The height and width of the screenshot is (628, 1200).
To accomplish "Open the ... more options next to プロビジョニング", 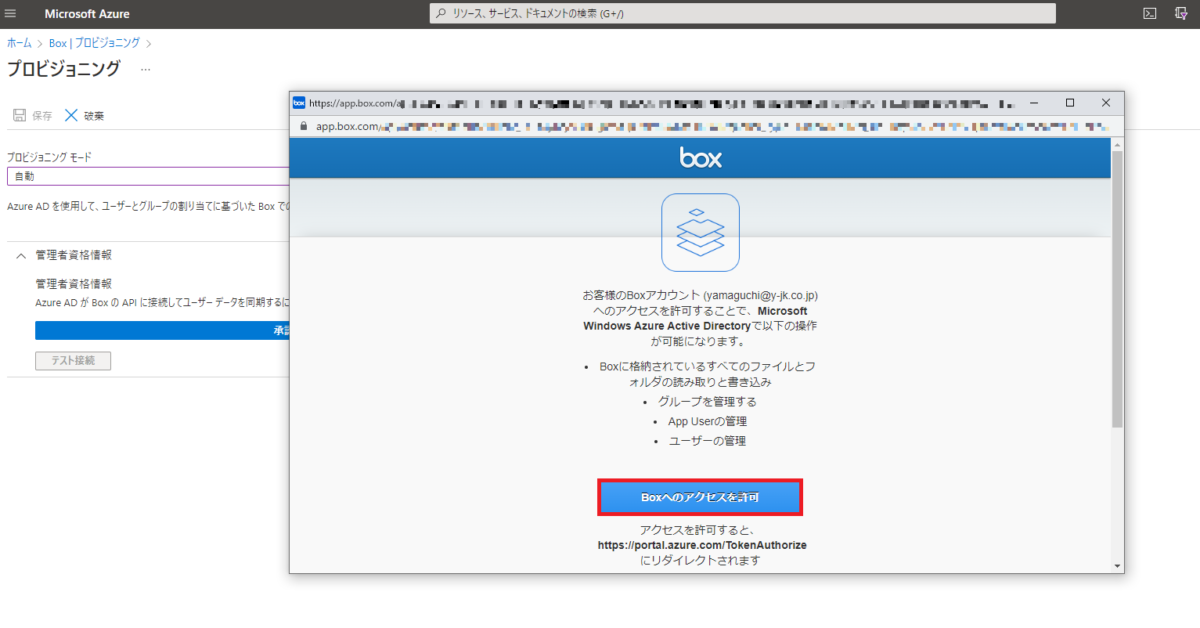I will (144, 68).
